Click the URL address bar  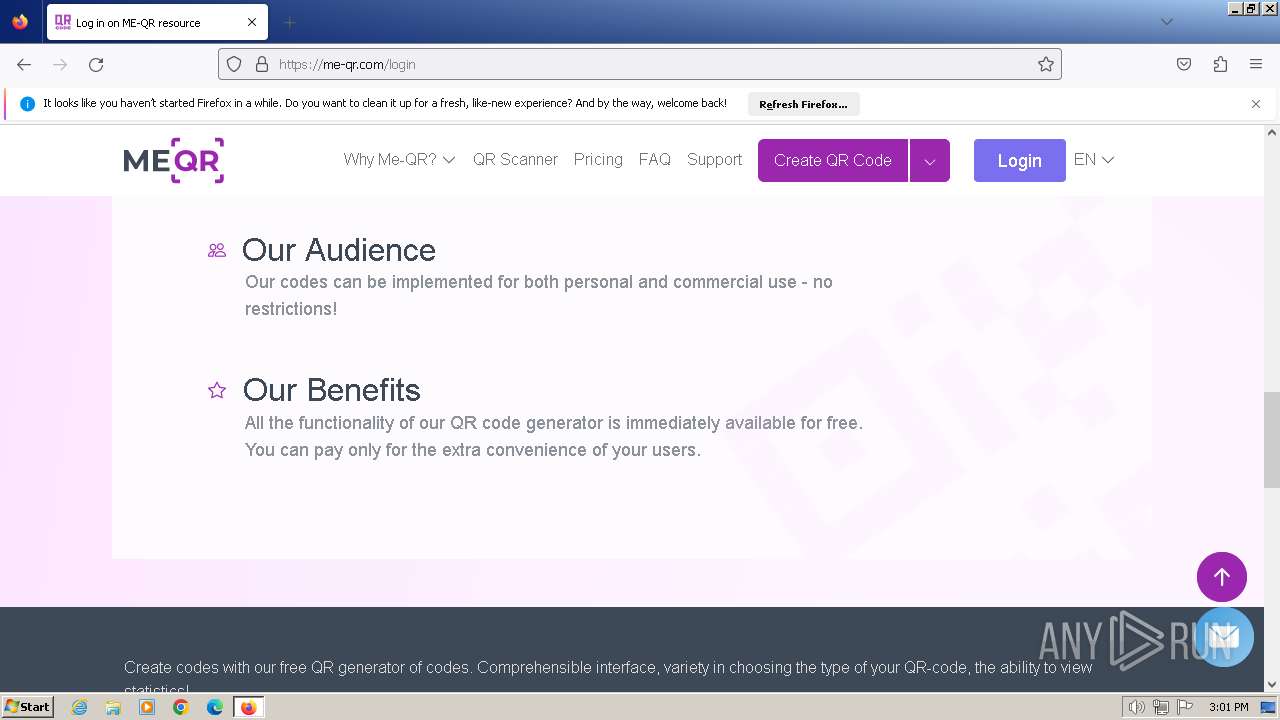click(x=640, y=64)
